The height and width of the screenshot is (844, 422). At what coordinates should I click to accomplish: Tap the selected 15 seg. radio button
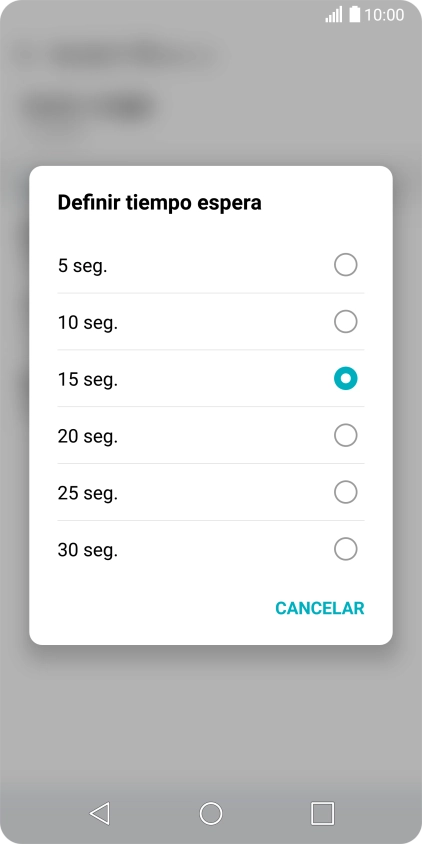pos(346,379)
